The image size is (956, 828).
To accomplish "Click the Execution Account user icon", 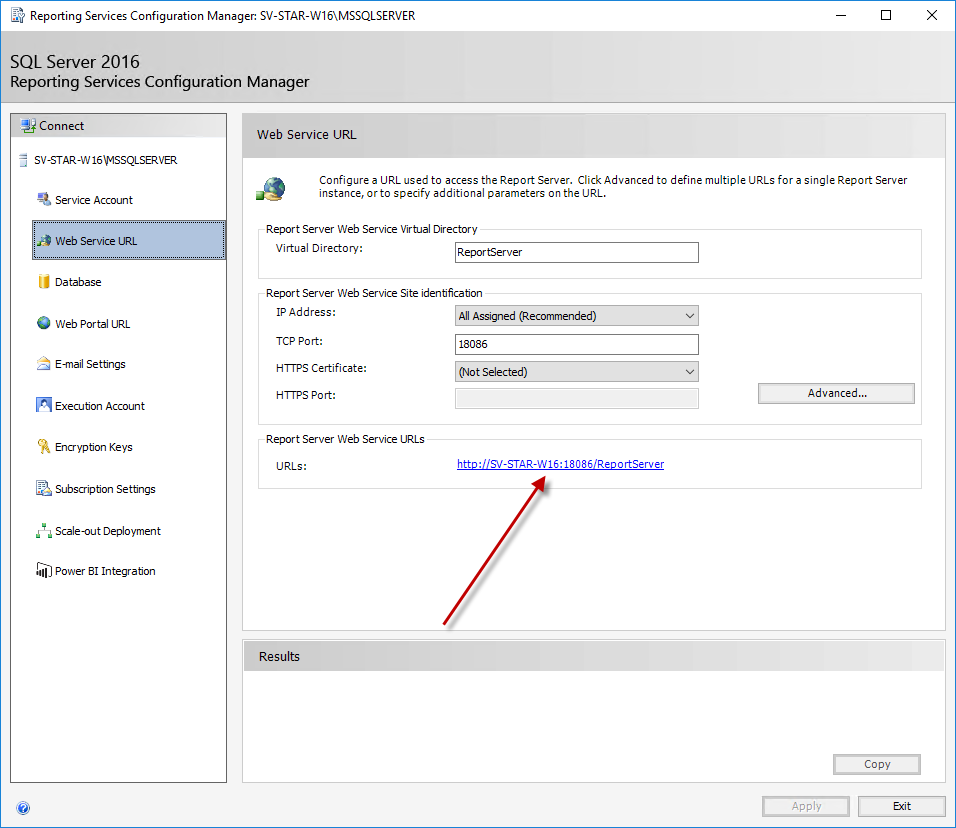I will point(44,405).
